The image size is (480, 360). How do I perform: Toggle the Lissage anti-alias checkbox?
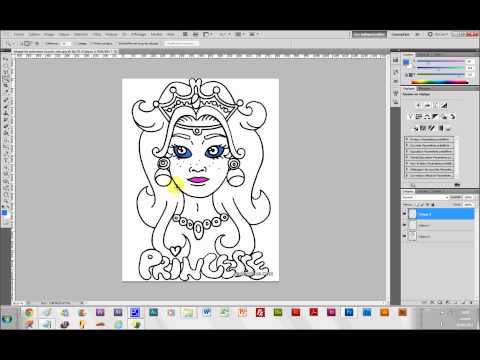click(75, 43)
